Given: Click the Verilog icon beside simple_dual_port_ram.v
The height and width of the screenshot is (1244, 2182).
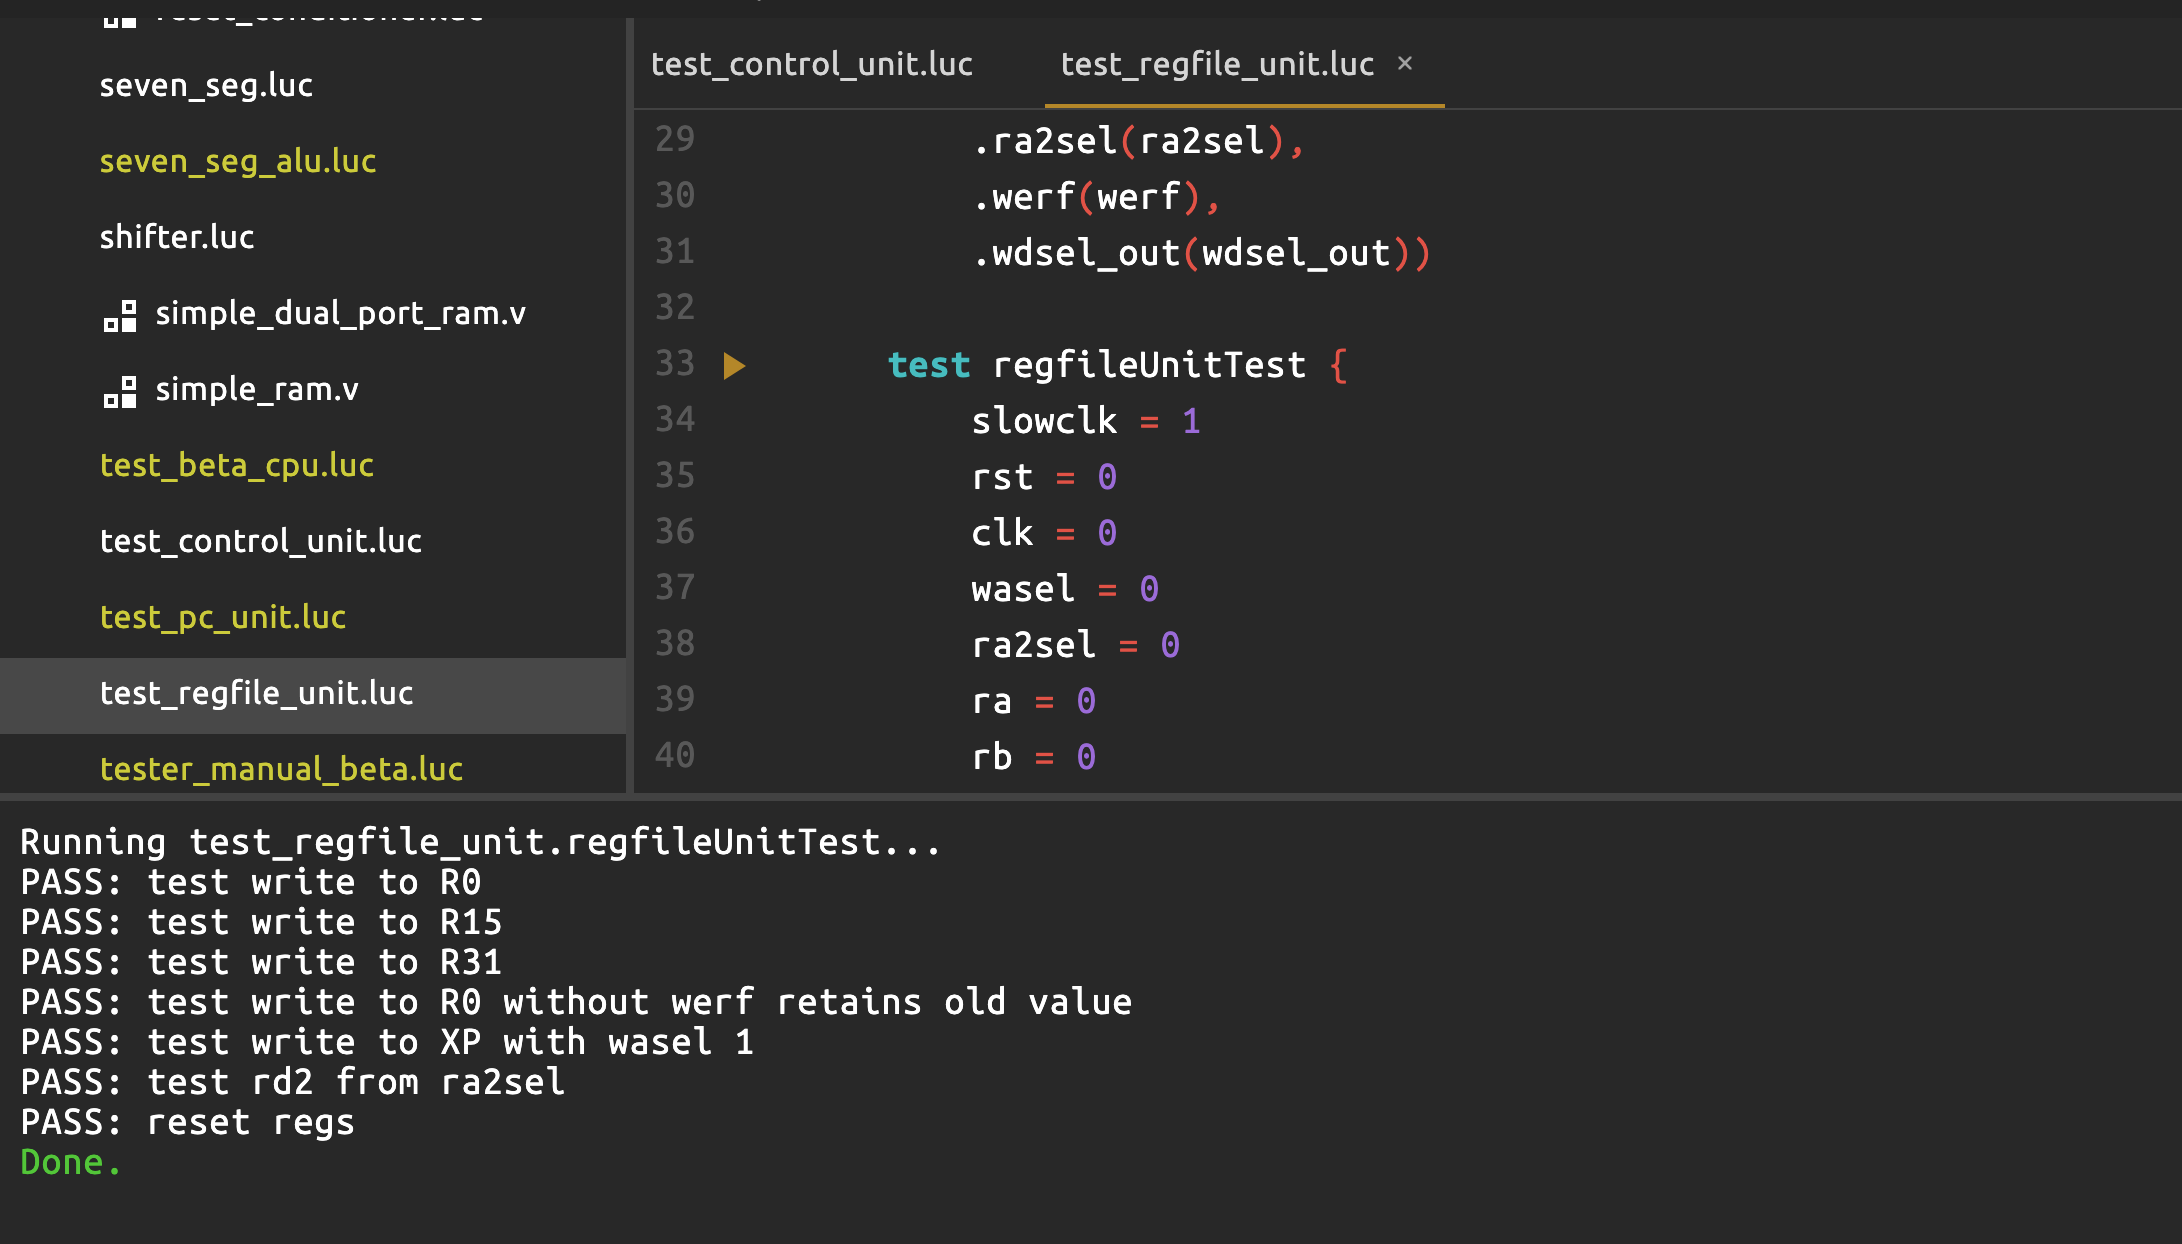Looking at the screenshot, I should pyautogui.click(x=120, y=315).
